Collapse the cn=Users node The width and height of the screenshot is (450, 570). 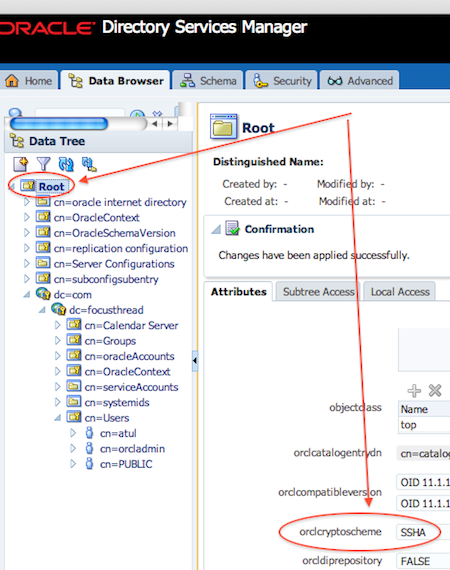tap(57, 418)
